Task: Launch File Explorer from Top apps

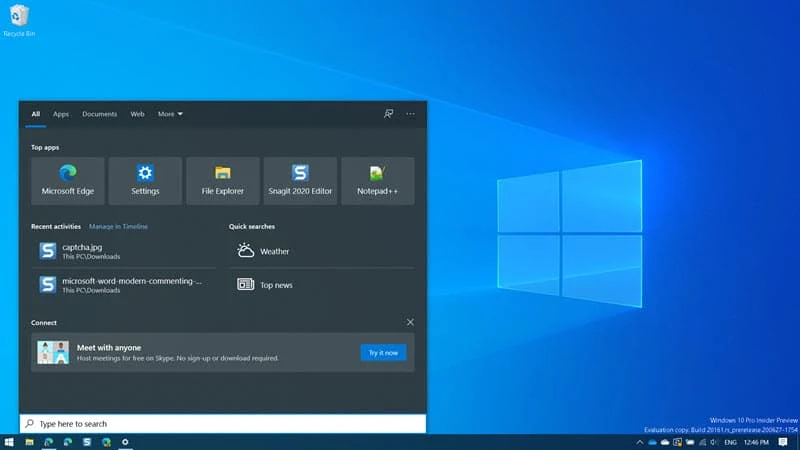Action: pos(223,181)
